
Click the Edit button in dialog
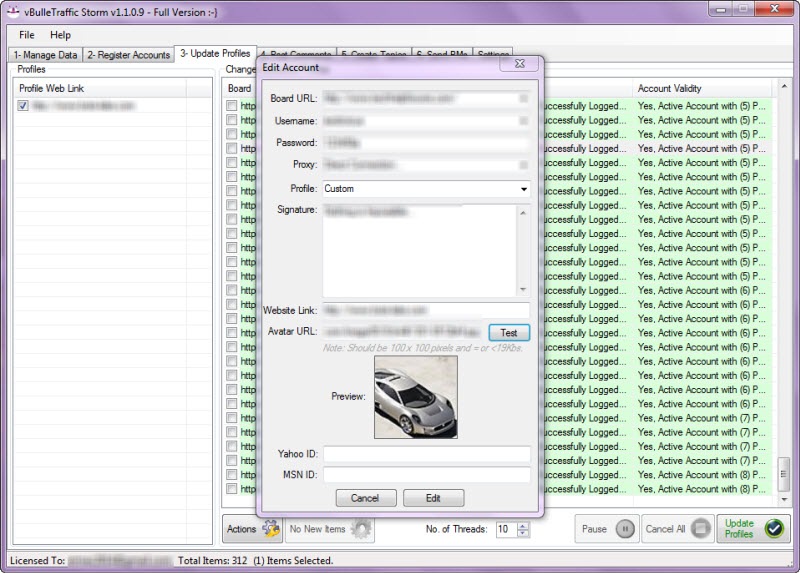click(x=433, y=498)
